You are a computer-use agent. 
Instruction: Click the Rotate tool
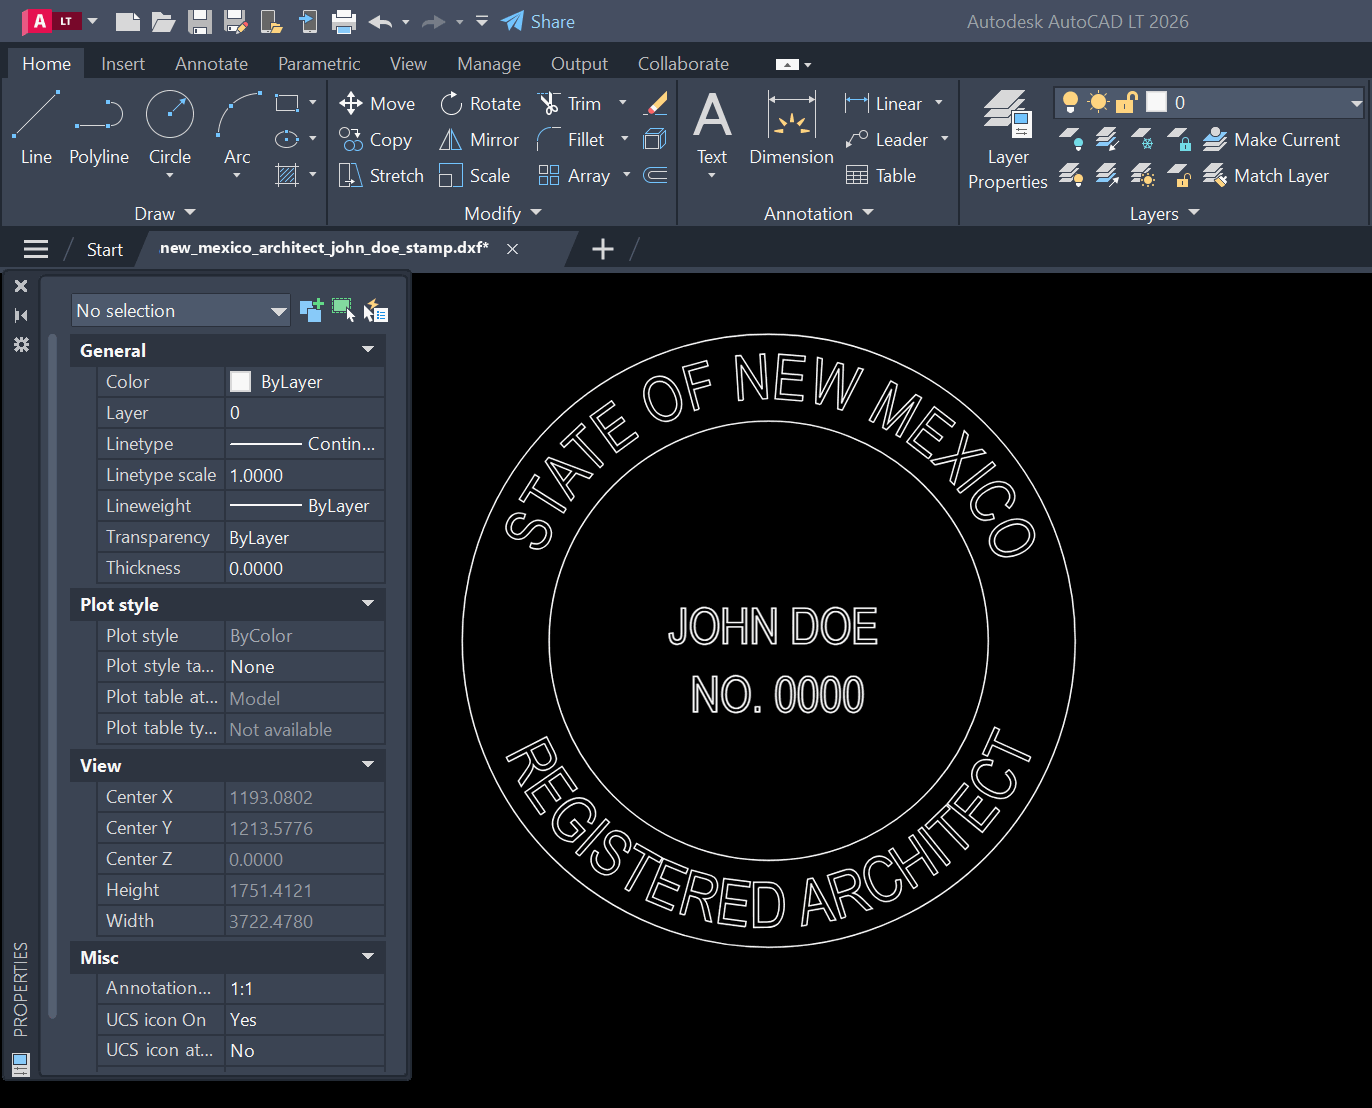(481, 103)
